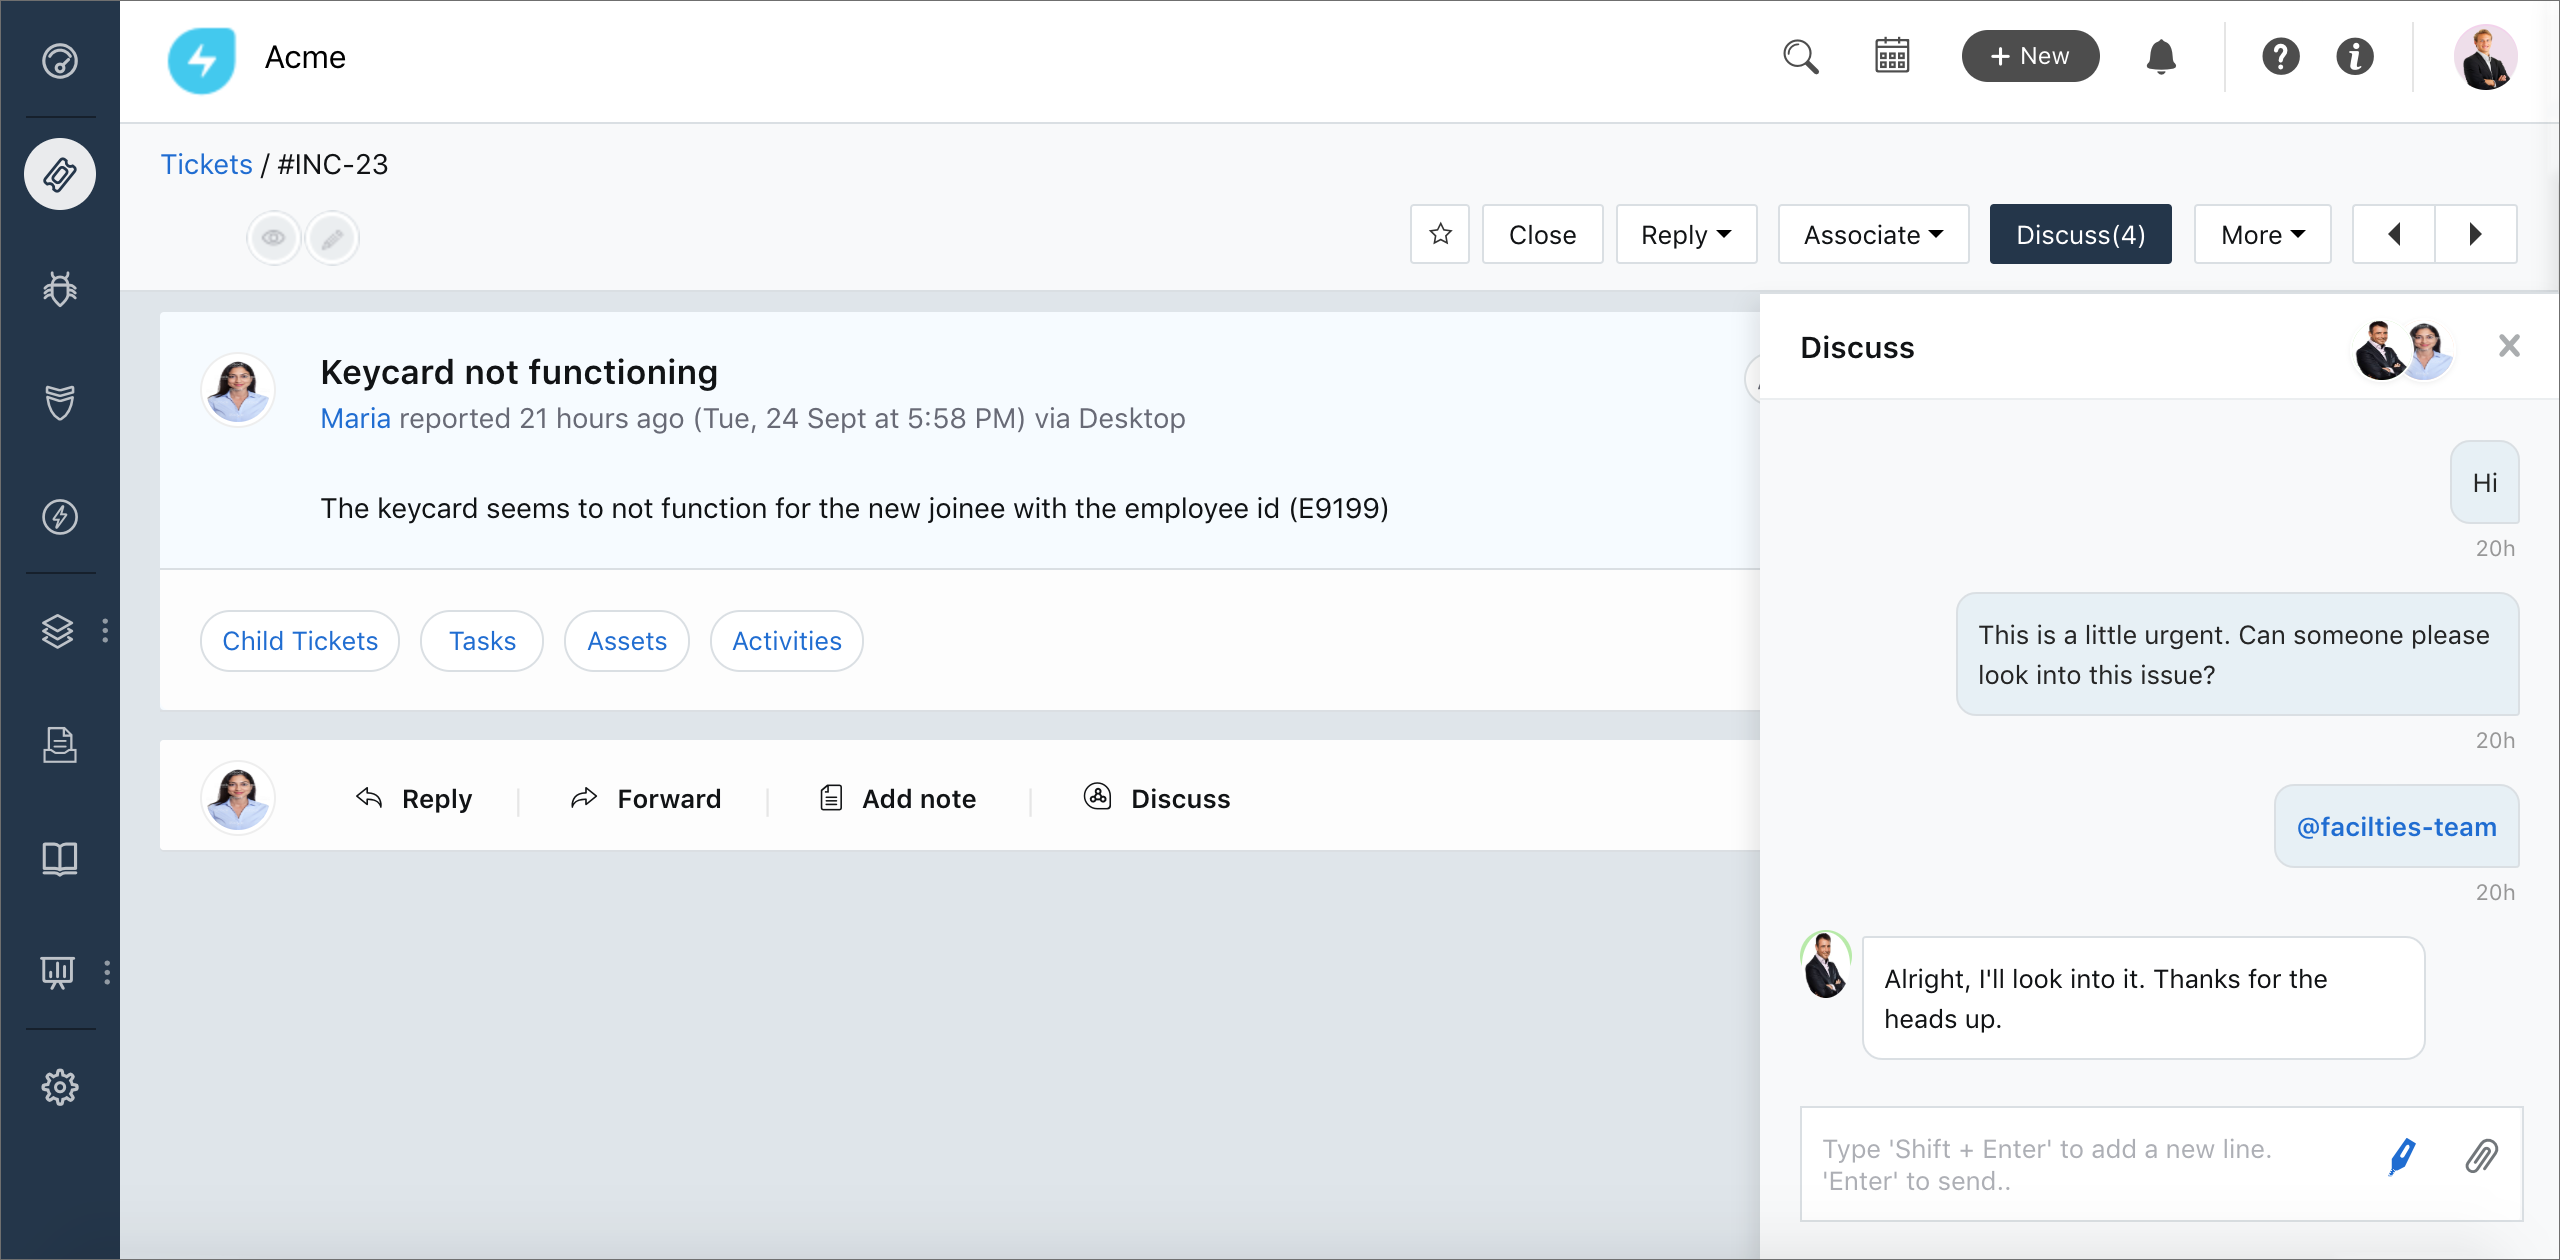Focus the discuss message input box
Screen dimensions: 2560x1260
tap(2161, 1164)
